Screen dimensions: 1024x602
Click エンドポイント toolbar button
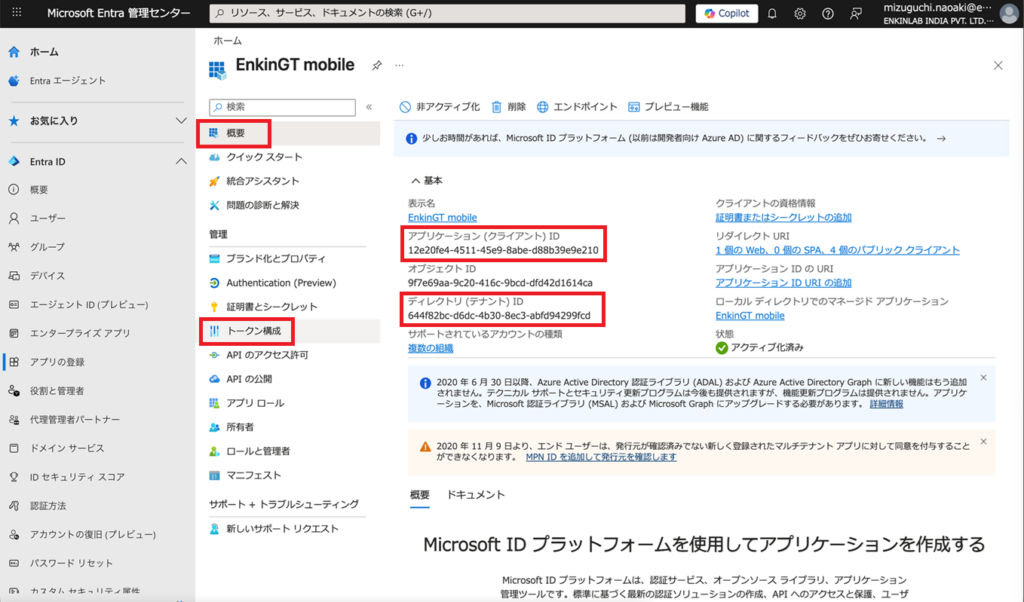576,107
